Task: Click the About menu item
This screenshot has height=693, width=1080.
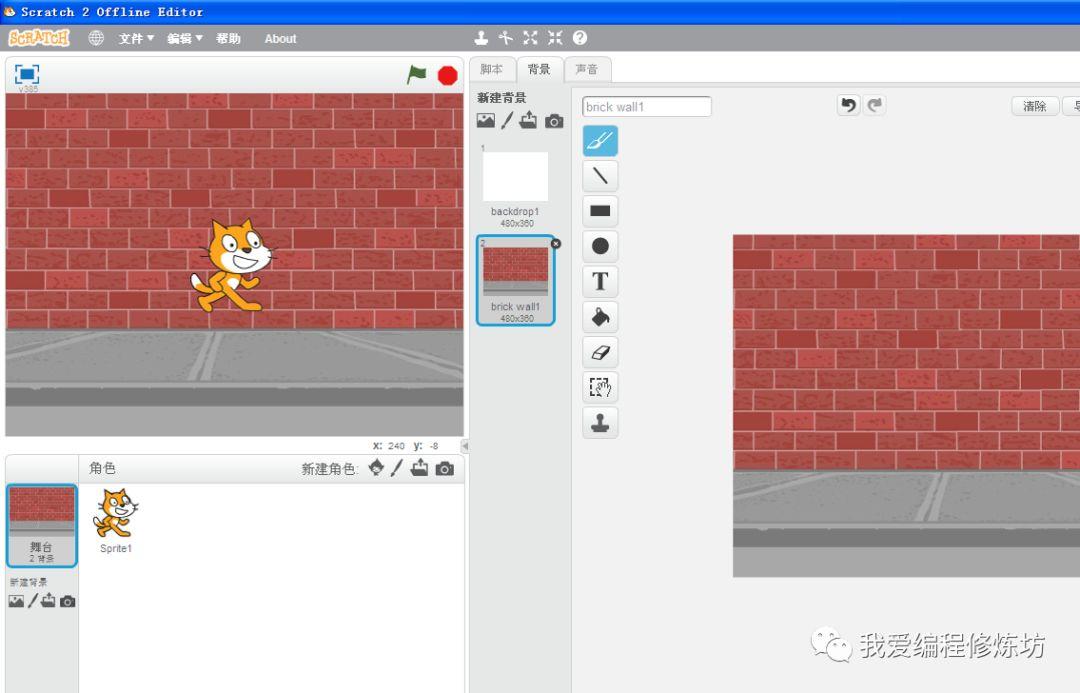Action: 280,39
